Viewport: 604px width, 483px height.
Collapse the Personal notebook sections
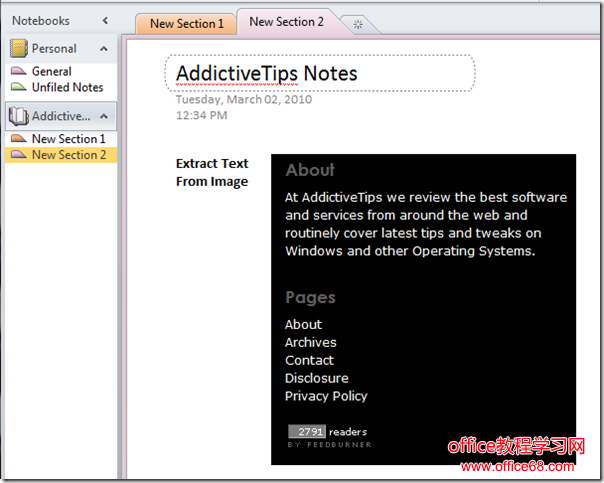103,48
